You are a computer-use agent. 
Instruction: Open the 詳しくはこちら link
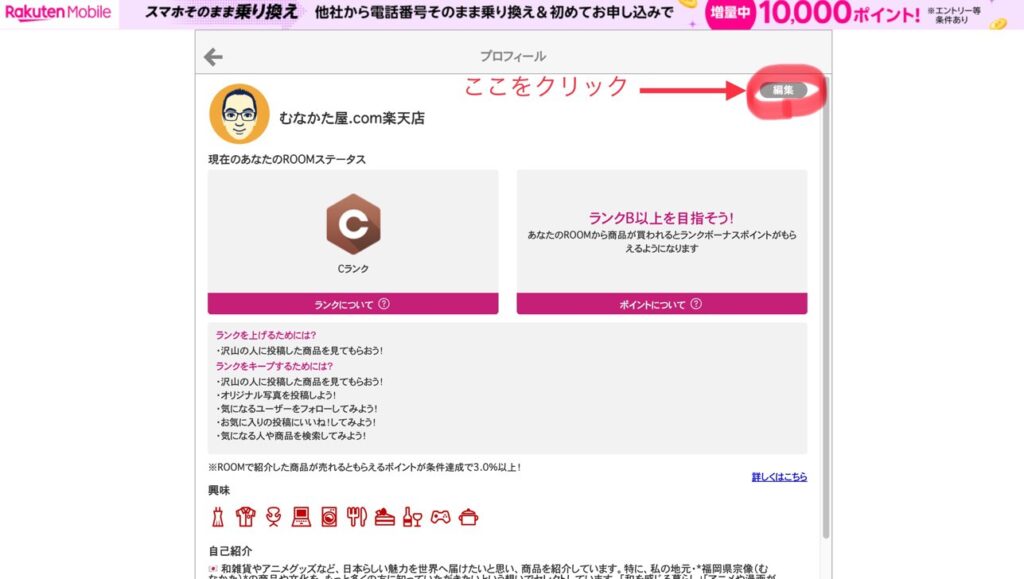tap(779, 477)
